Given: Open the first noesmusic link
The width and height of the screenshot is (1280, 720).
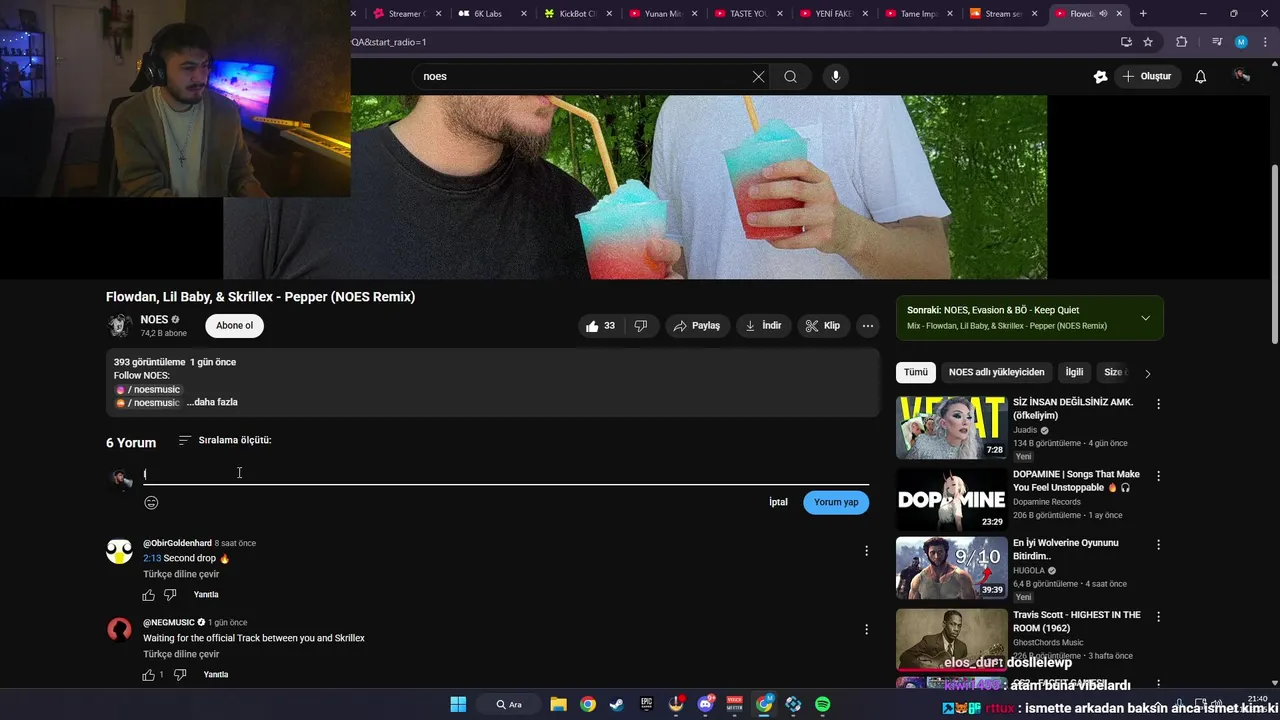Looking at the screenshot, I should click(x=148, y=390).
